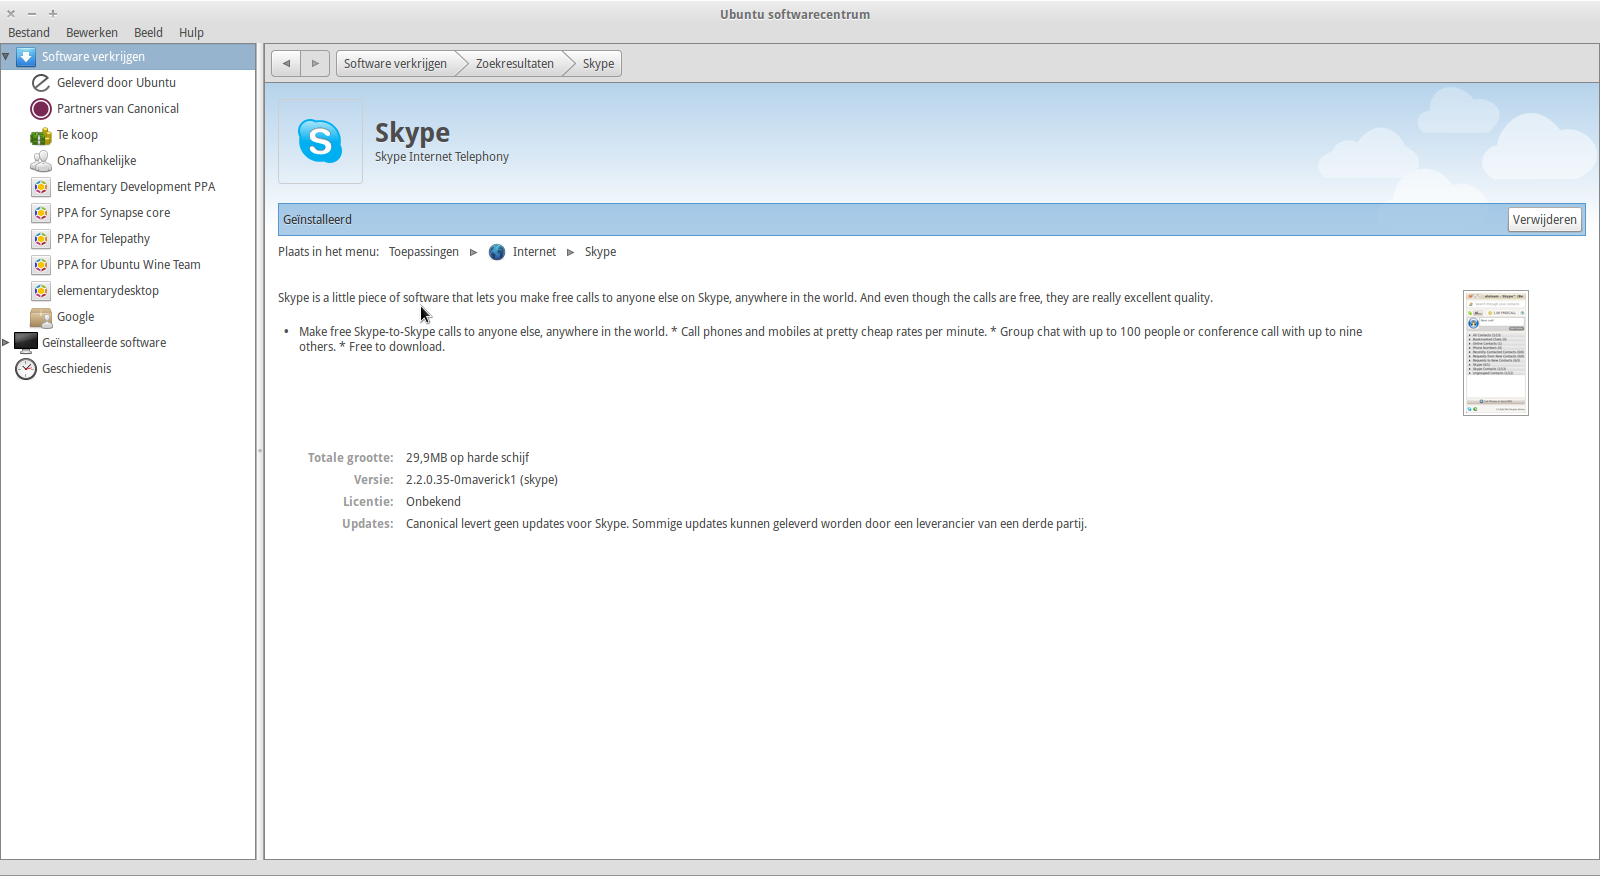Click the Geïnstalleerde software monitor icon

(x=26, y=343)
